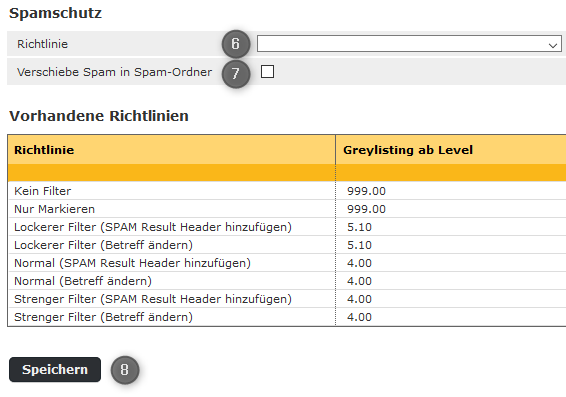This screenshot has width=566, height=397.
Task: Click the number 6 marker badge
Action: pyautogui.click(x=236, y=44)
